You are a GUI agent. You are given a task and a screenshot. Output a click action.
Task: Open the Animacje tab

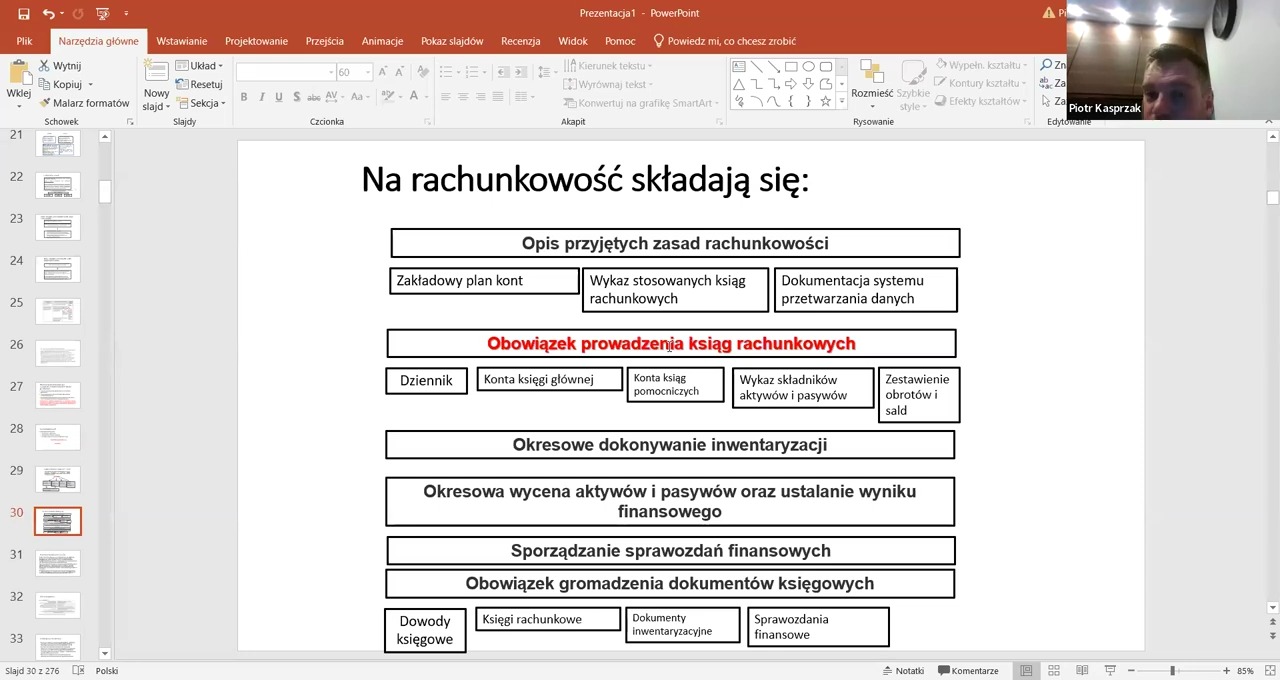(382, 41)
